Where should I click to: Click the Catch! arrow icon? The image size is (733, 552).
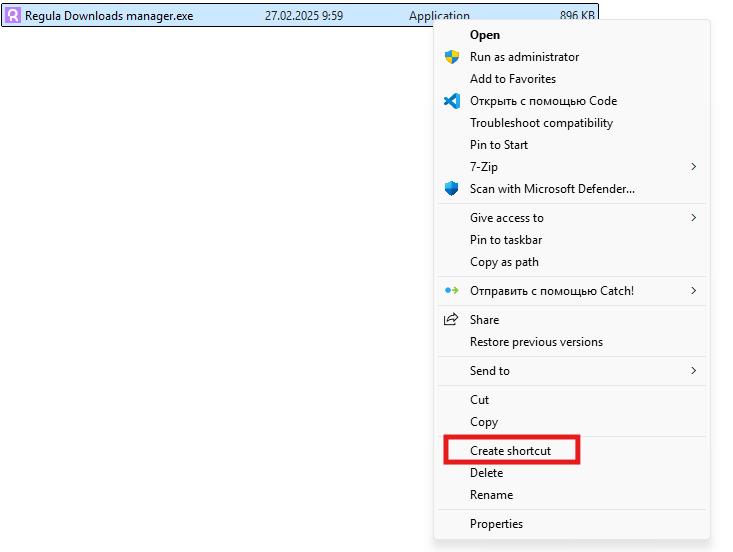point(452,291)
